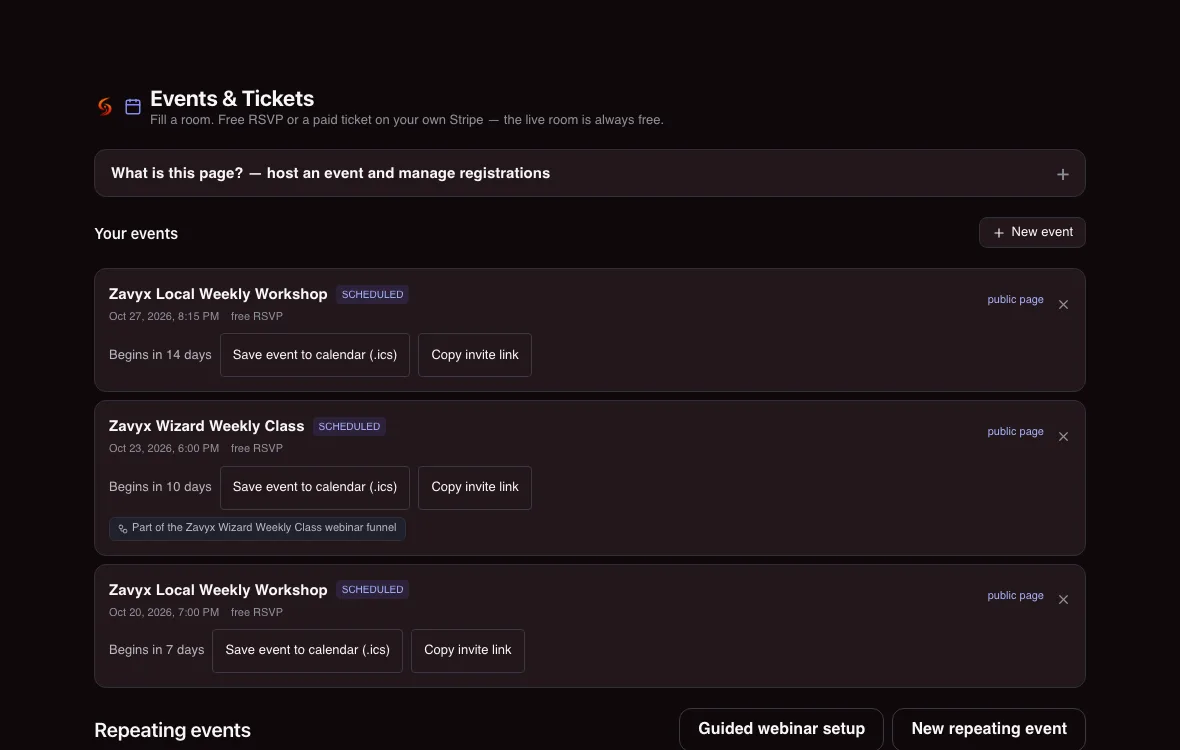This screenshot has height=750, width=1180.
Task: Click the SCHEDULED badge on the Oct 27 workshop
Action: pos(373,295)
